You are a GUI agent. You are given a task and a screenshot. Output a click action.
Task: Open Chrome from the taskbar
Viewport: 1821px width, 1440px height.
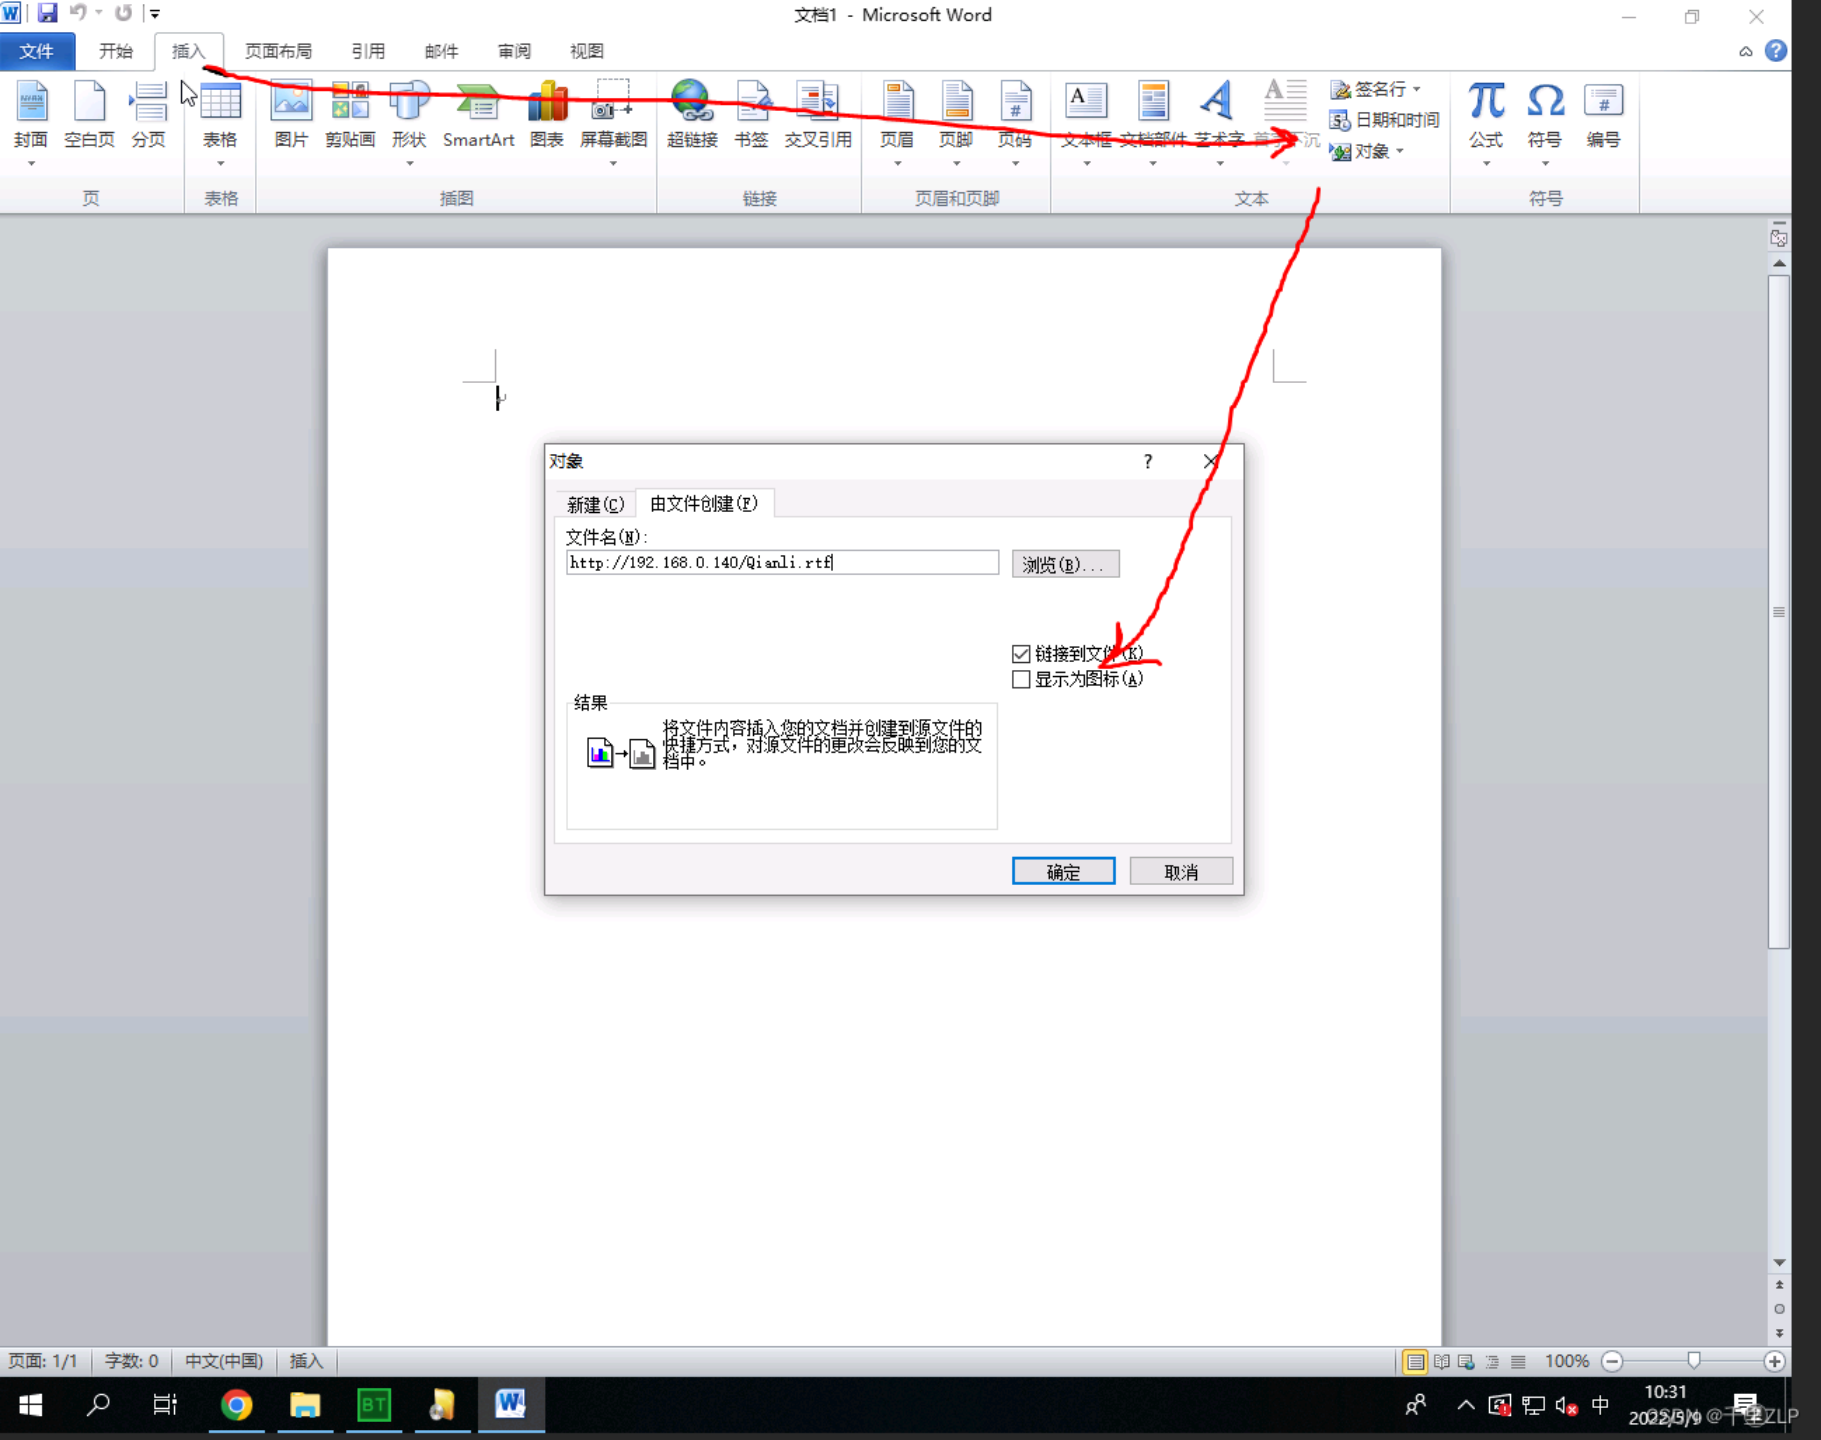pos(236,1405)
